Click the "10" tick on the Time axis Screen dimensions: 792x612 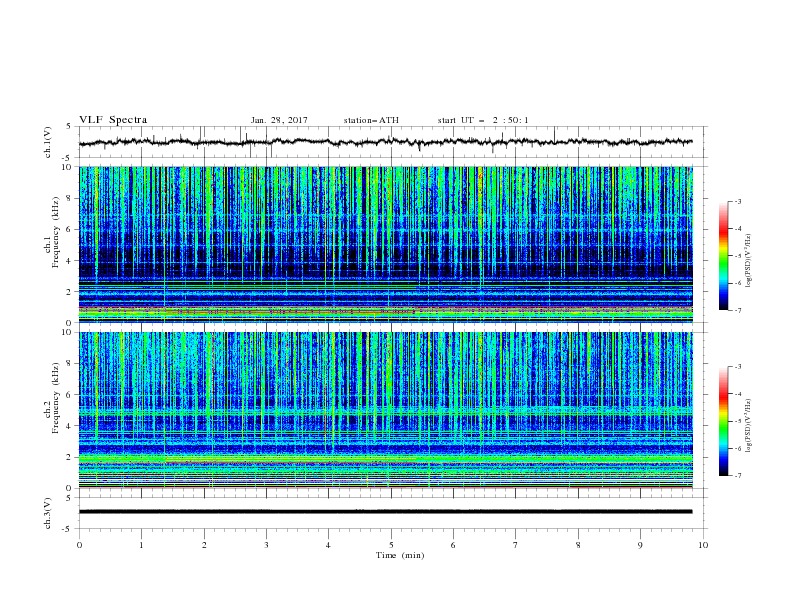pyautogui.click(x=703, y=545)
